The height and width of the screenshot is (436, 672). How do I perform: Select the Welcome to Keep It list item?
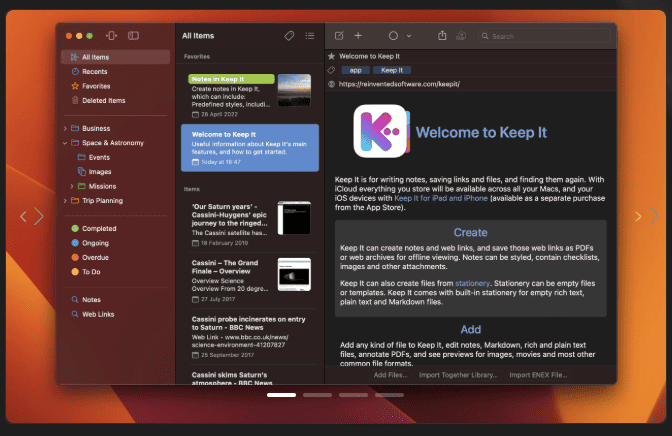pyautogui.click(x=250, y=148)
